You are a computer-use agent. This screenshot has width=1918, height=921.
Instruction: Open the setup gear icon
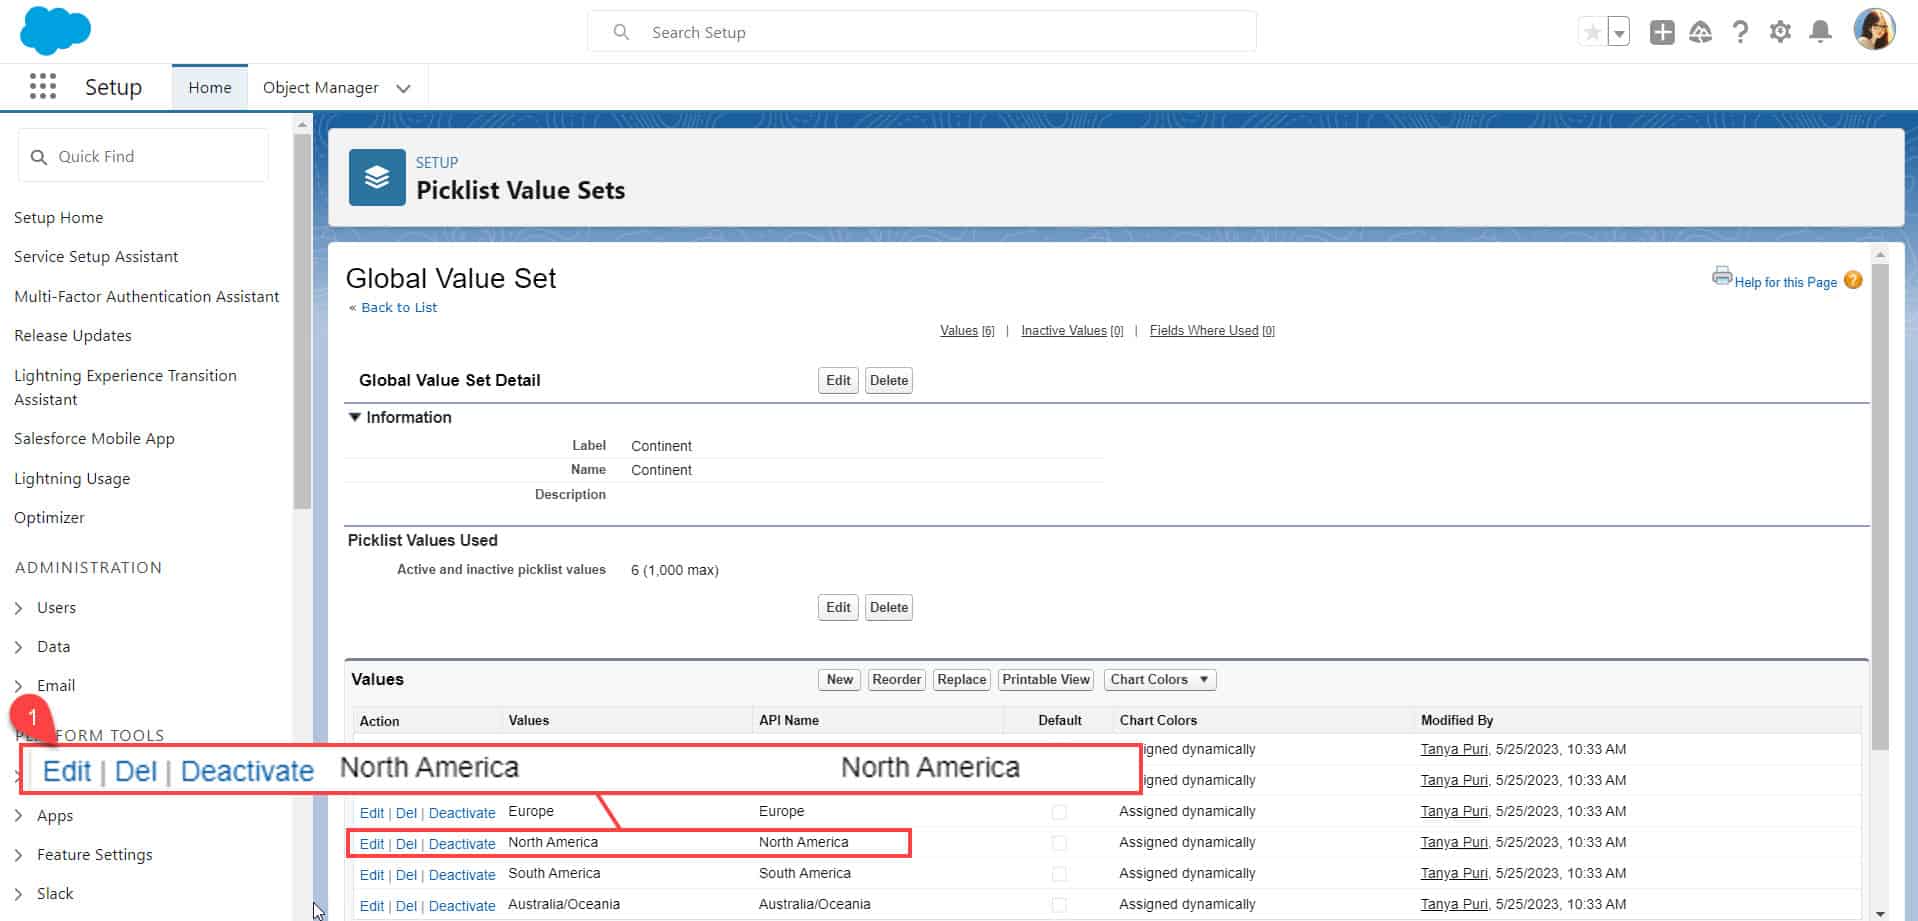1780,32
